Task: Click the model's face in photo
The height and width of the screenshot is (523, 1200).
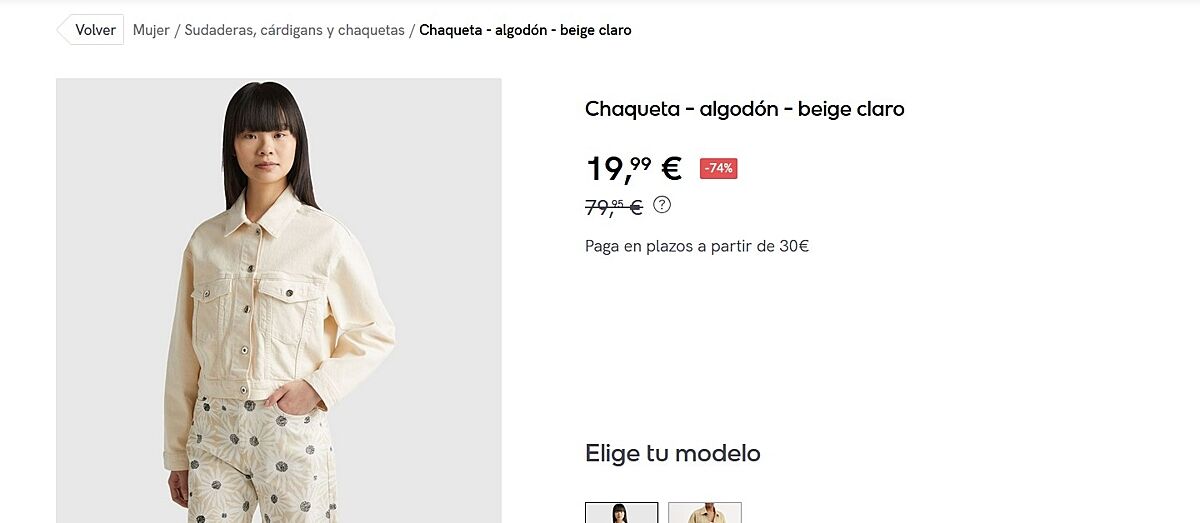Action: click(x=264, y=140)
